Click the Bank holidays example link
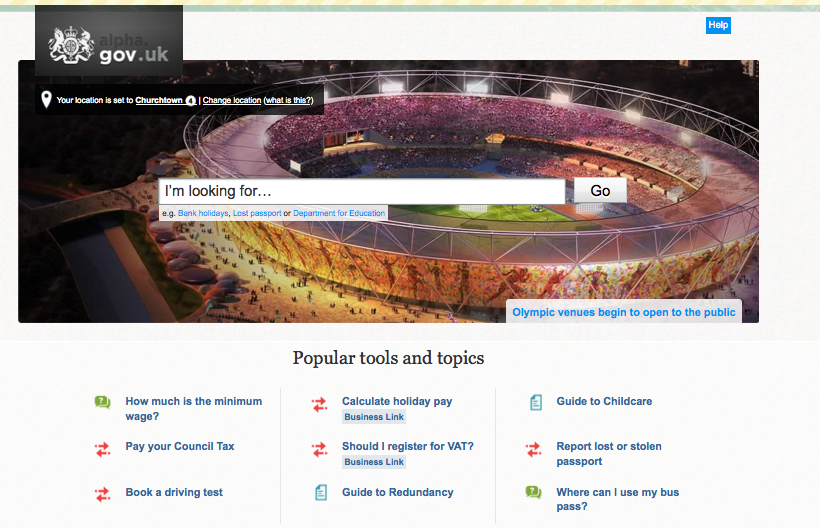Screen dimensions: 820x528 tap(203, 213)
